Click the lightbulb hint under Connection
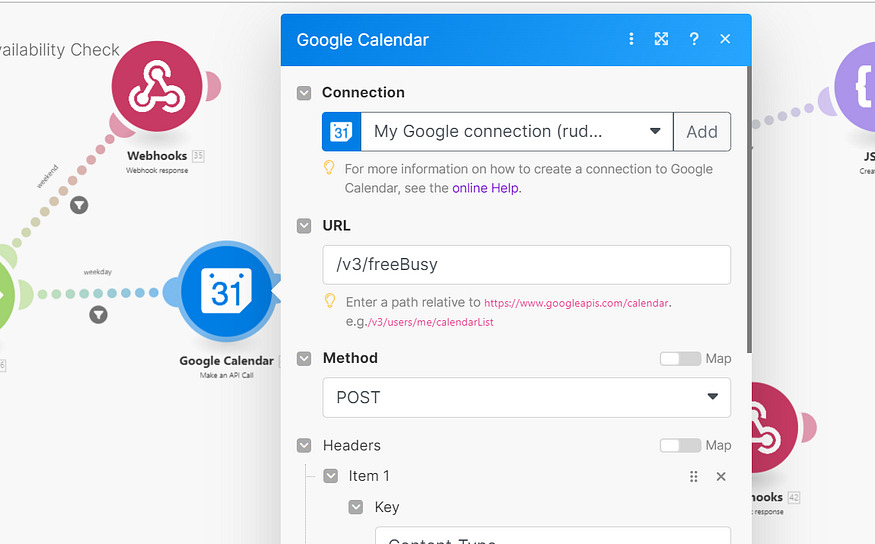Viewport: 875px width, 544px height. click(329, 167)
